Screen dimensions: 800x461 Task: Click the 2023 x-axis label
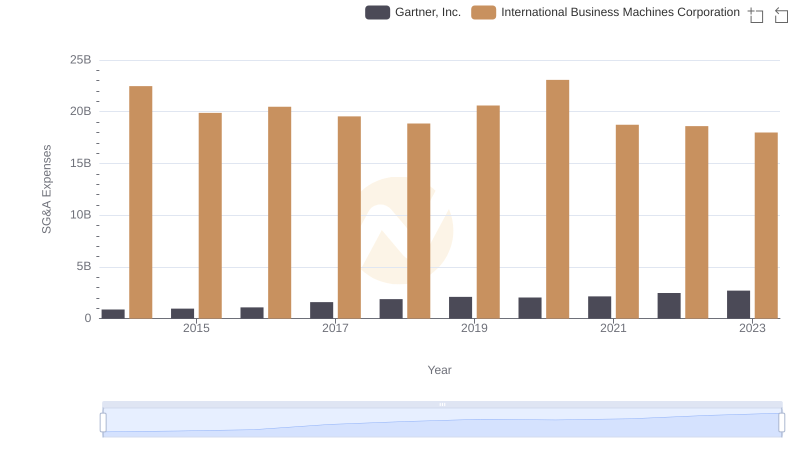[752, 328]
